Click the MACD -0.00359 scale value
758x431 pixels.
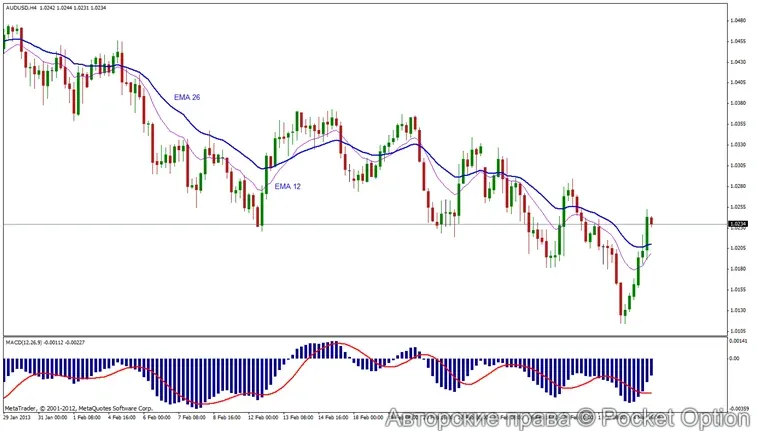click(x=738, y=408)
